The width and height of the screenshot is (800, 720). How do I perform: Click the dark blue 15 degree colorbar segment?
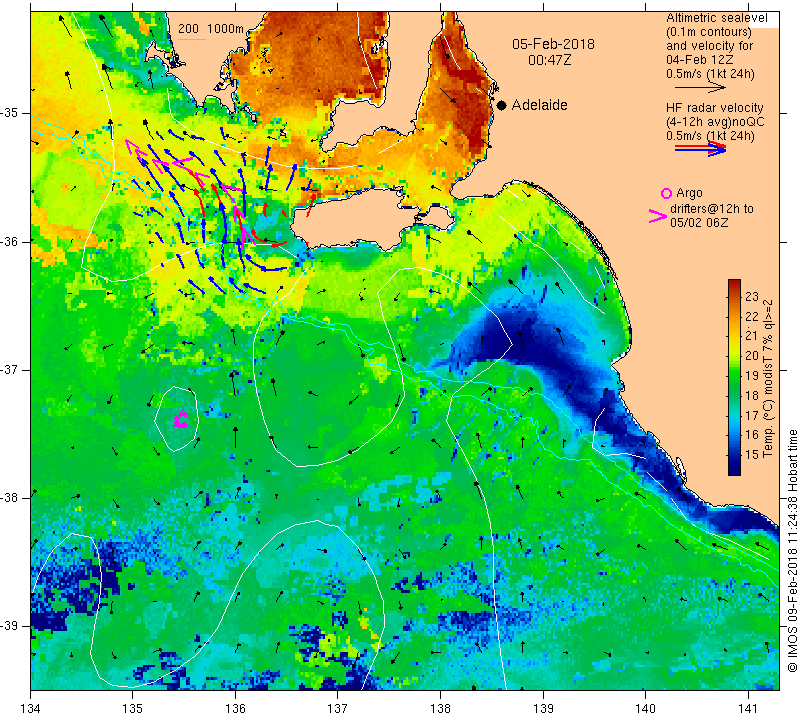point(734,462)
